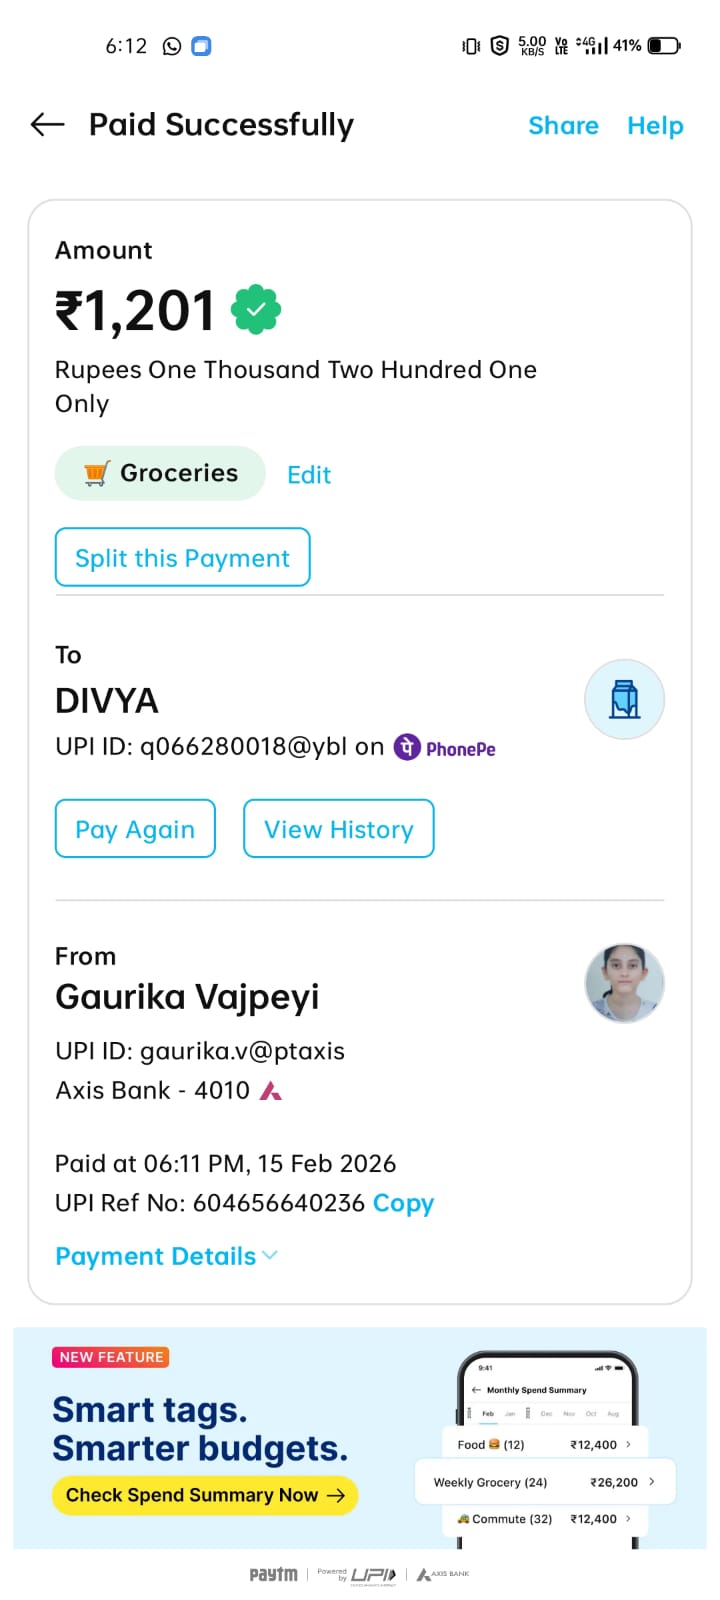Tap the Groceries cart tag
This screenshot has height=1600, width=720.
point(160,473)
